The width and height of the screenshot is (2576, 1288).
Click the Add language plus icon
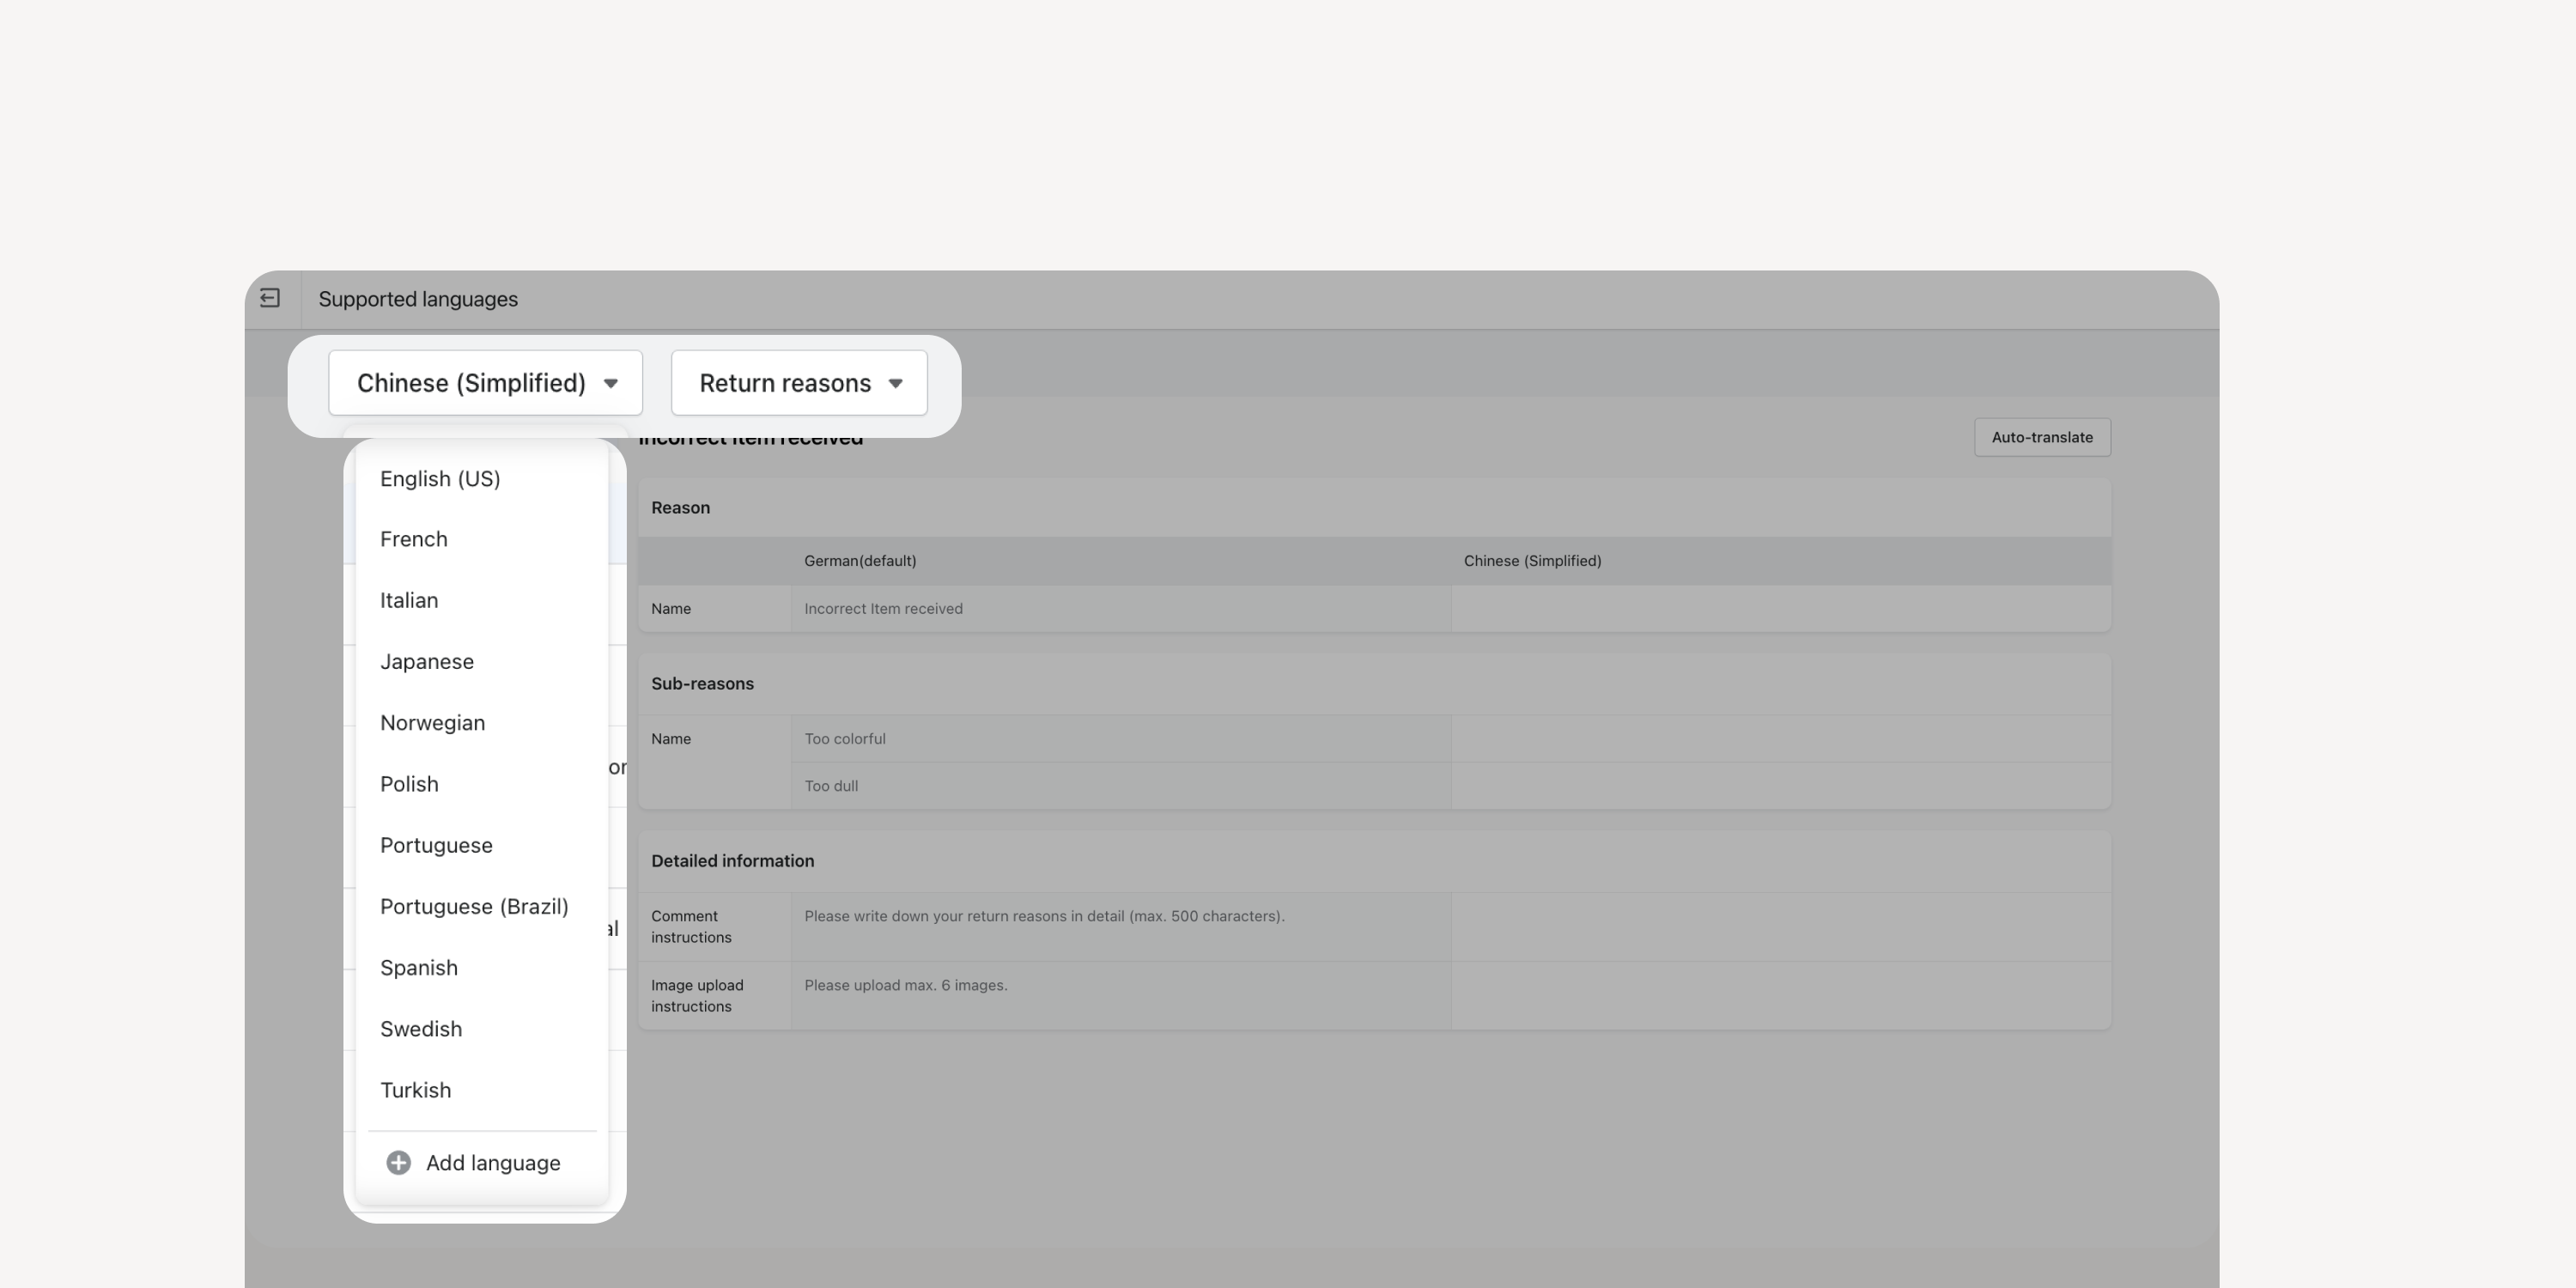pos(399,1163)
